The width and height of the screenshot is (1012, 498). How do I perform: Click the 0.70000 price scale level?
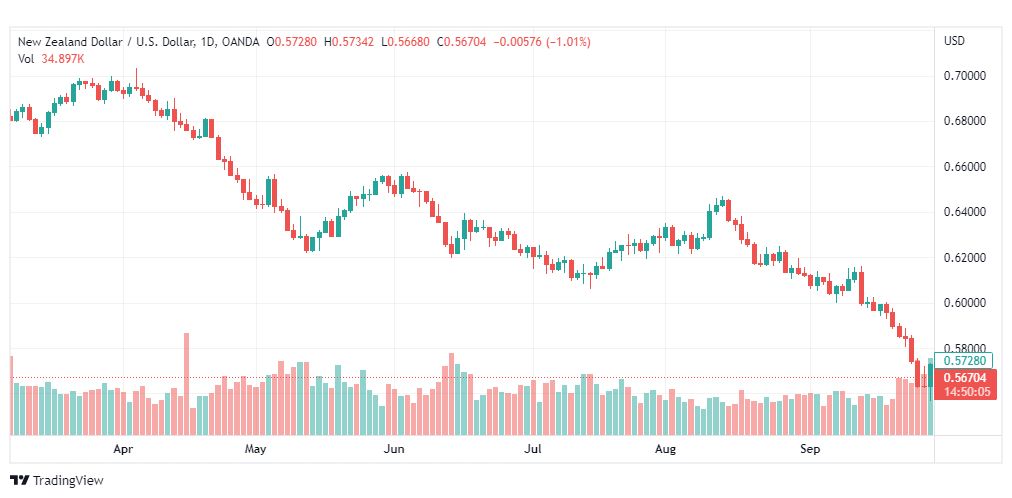pos(965,76)
